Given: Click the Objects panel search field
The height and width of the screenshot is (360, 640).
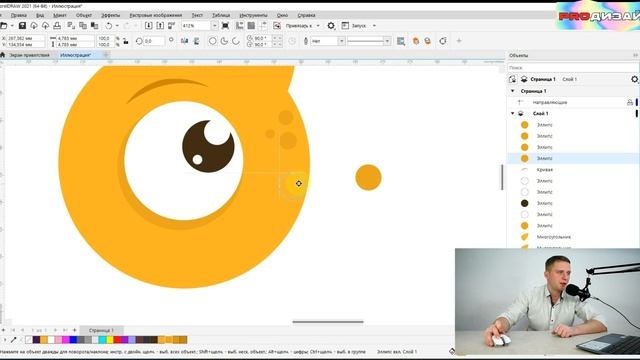Looking at the screenshot, I should click(573, 67).
